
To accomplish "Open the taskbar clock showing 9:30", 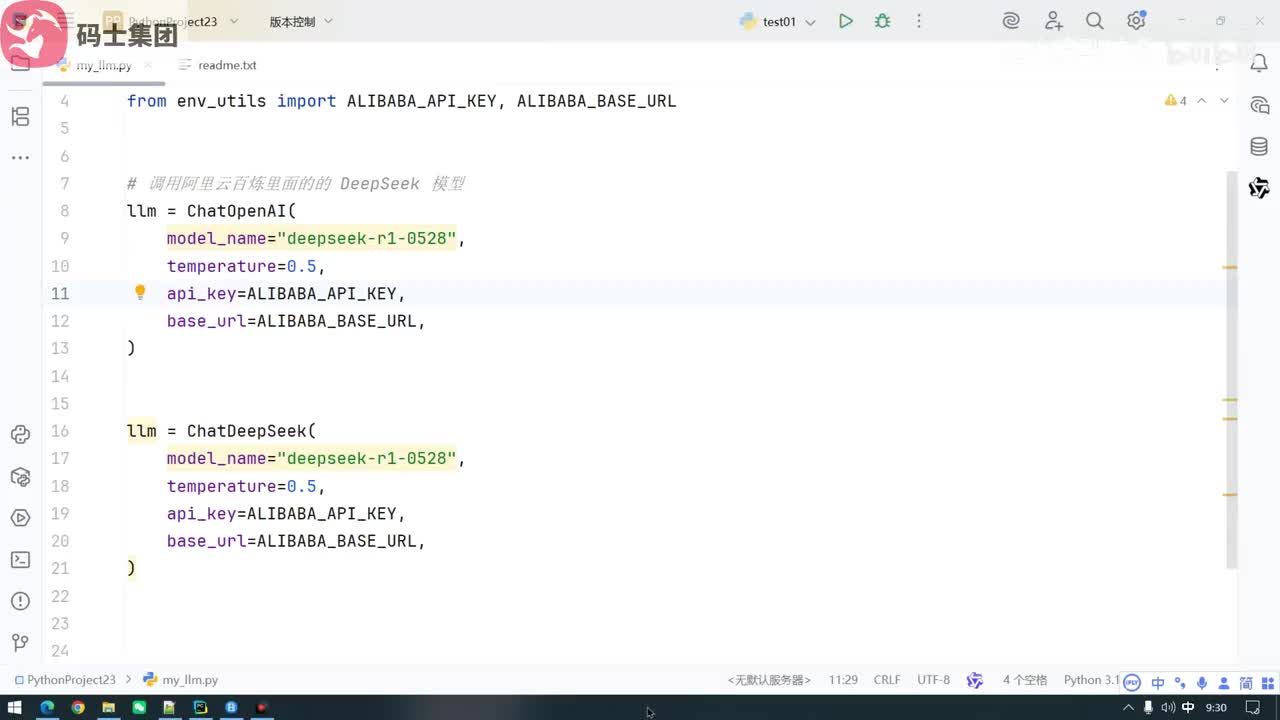I will (1216, 707).
